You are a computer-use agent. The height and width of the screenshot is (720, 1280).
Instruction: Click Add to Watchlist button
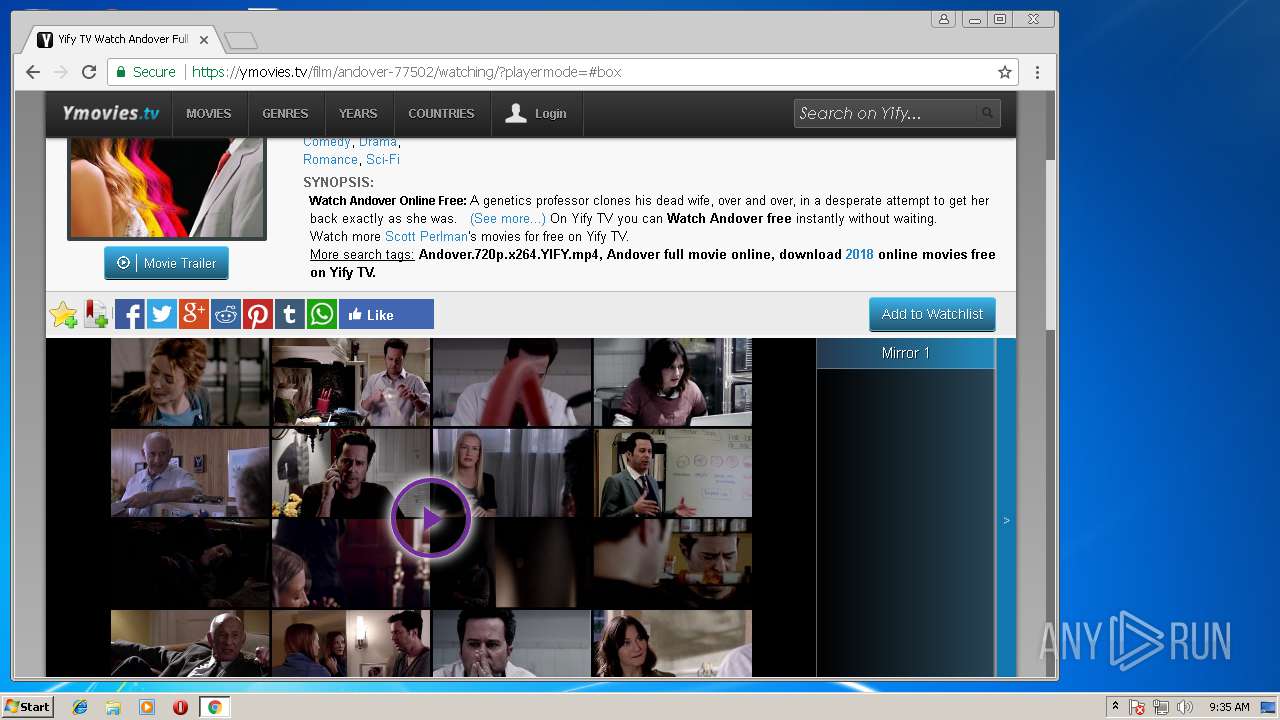pos(932,314)
